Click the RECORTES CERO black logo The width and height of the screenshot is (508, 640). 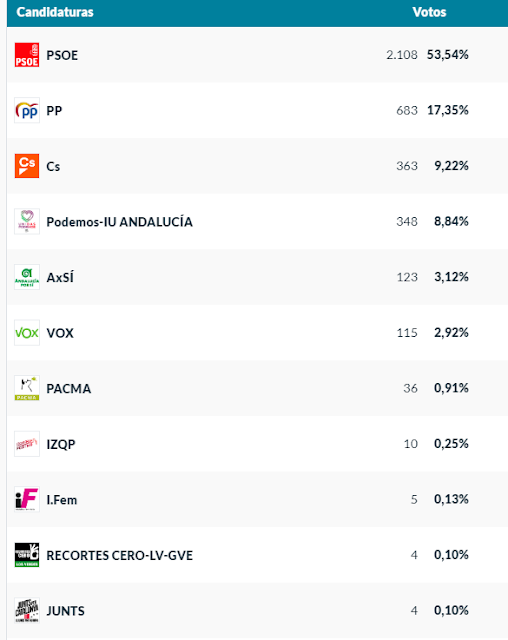click(x=27, y=555)
